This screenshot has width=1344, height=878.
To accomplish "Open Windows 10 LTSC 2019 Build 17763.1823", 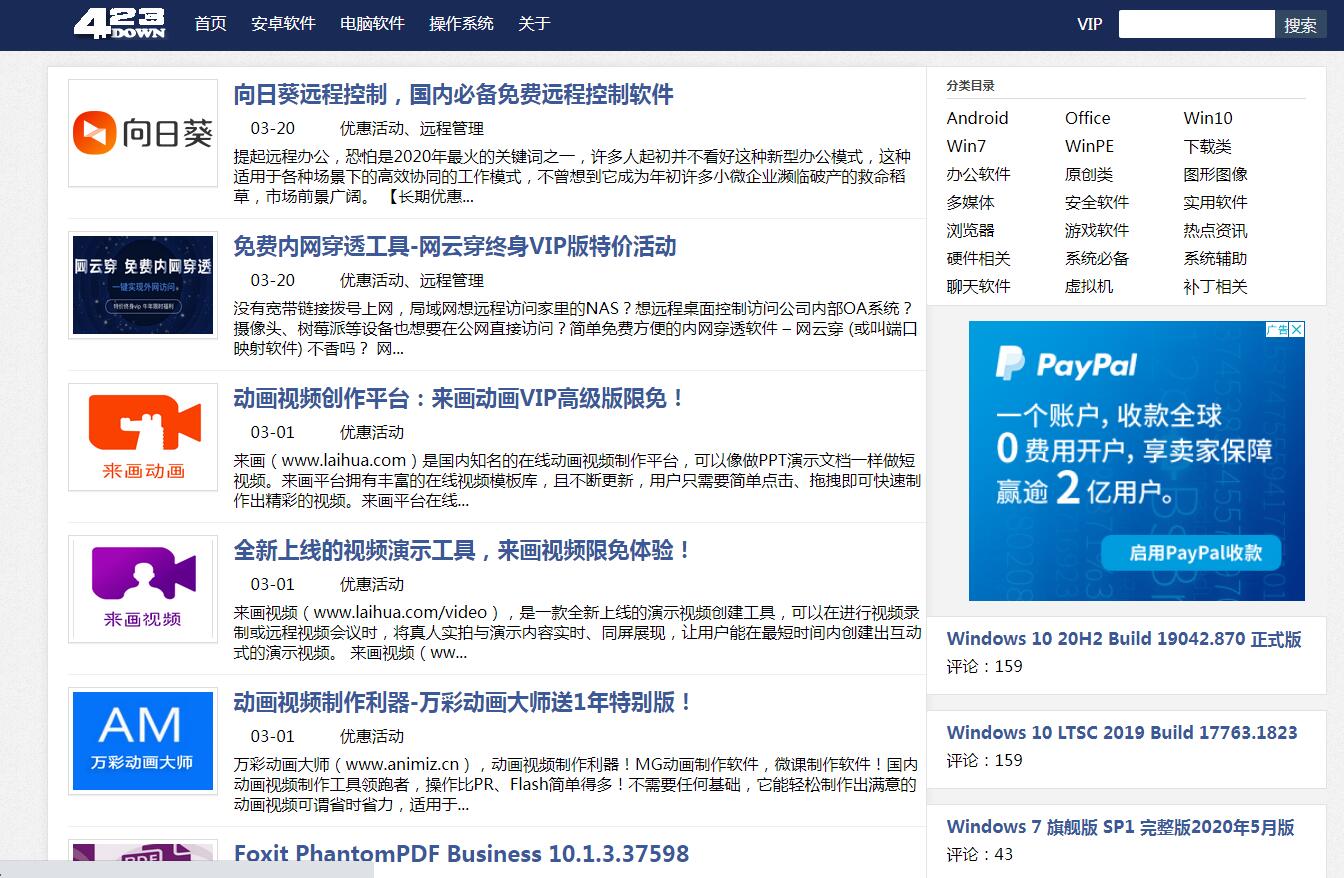I will [1122, 733].
